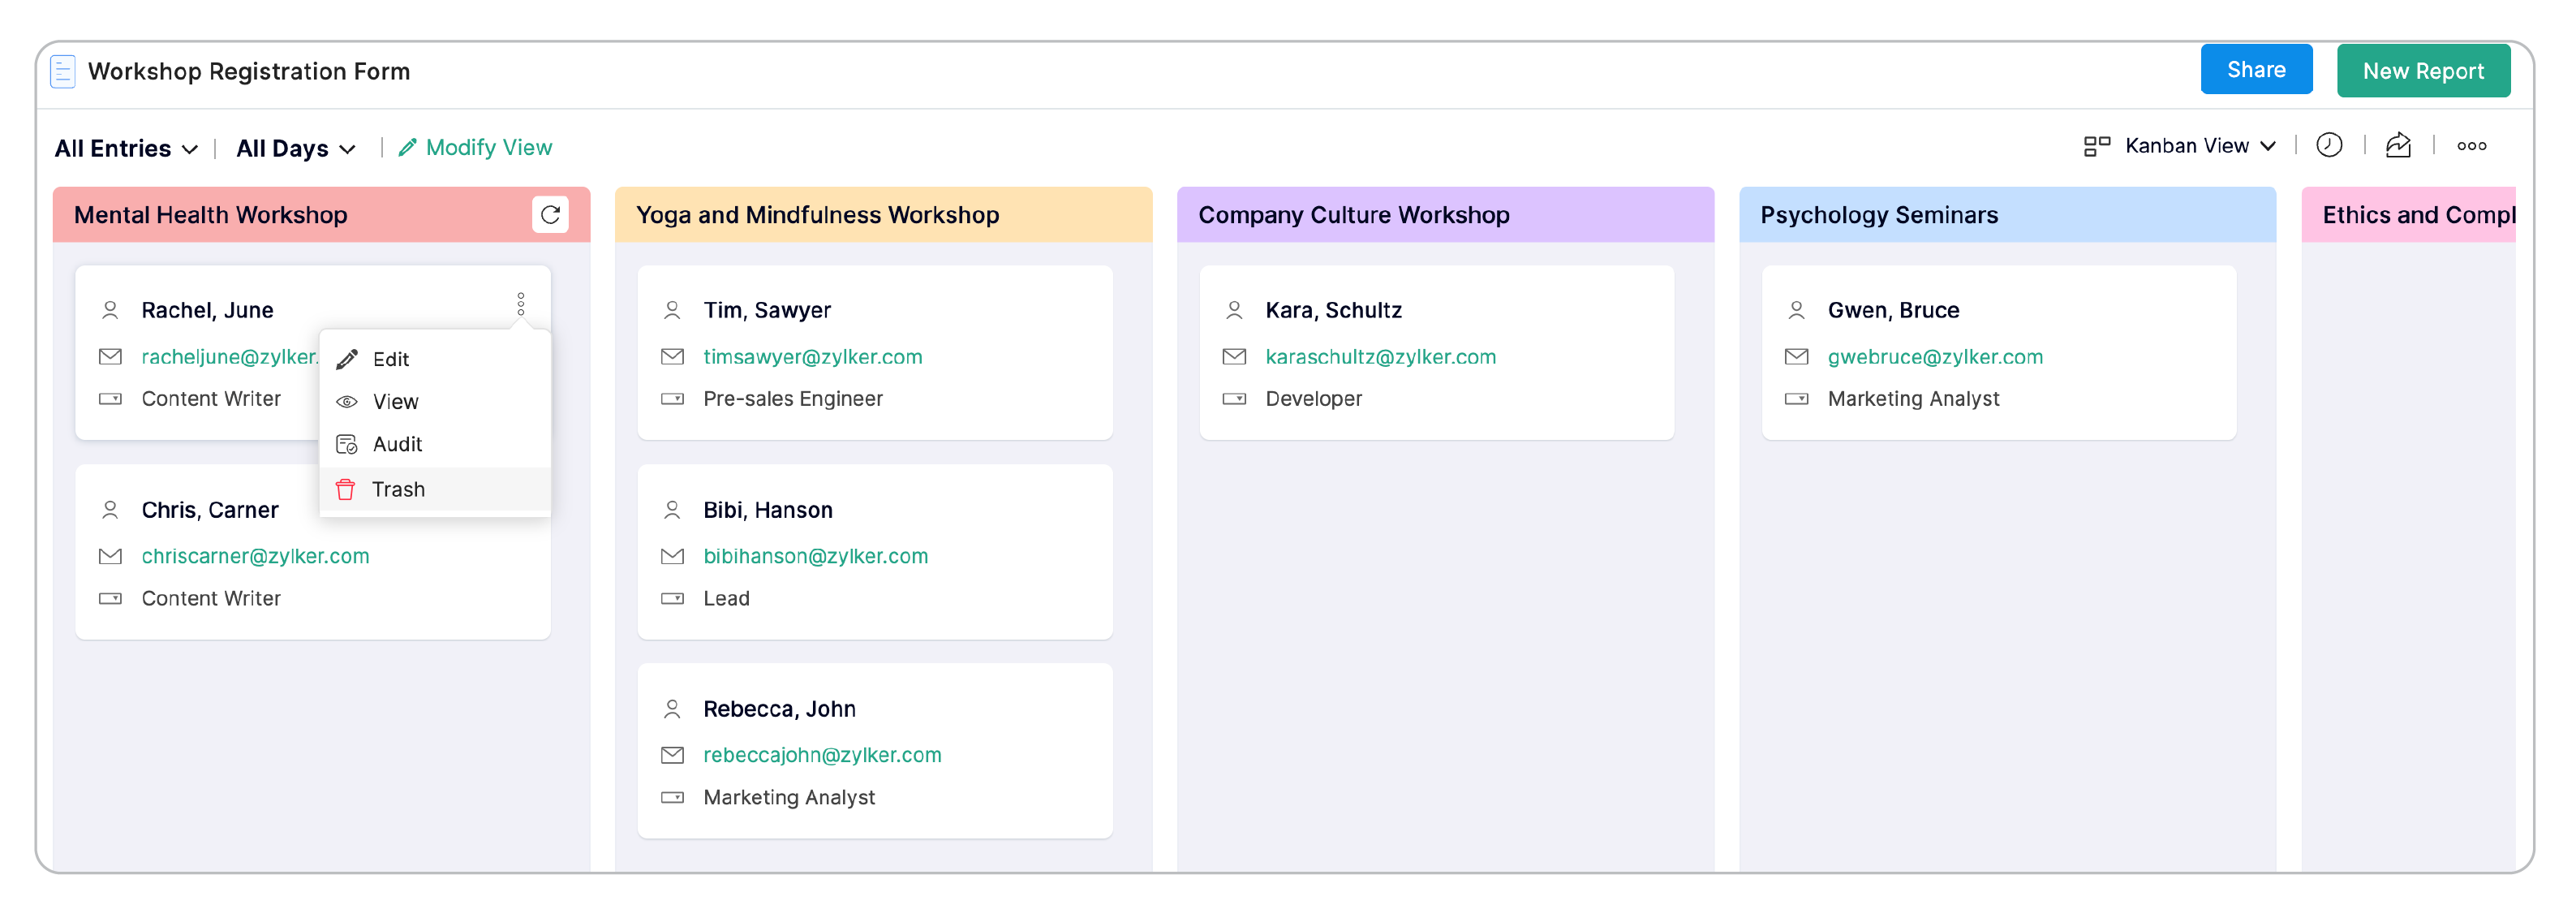
Task: Open three-dot menu on Rachel, June card
Action: 520,304
